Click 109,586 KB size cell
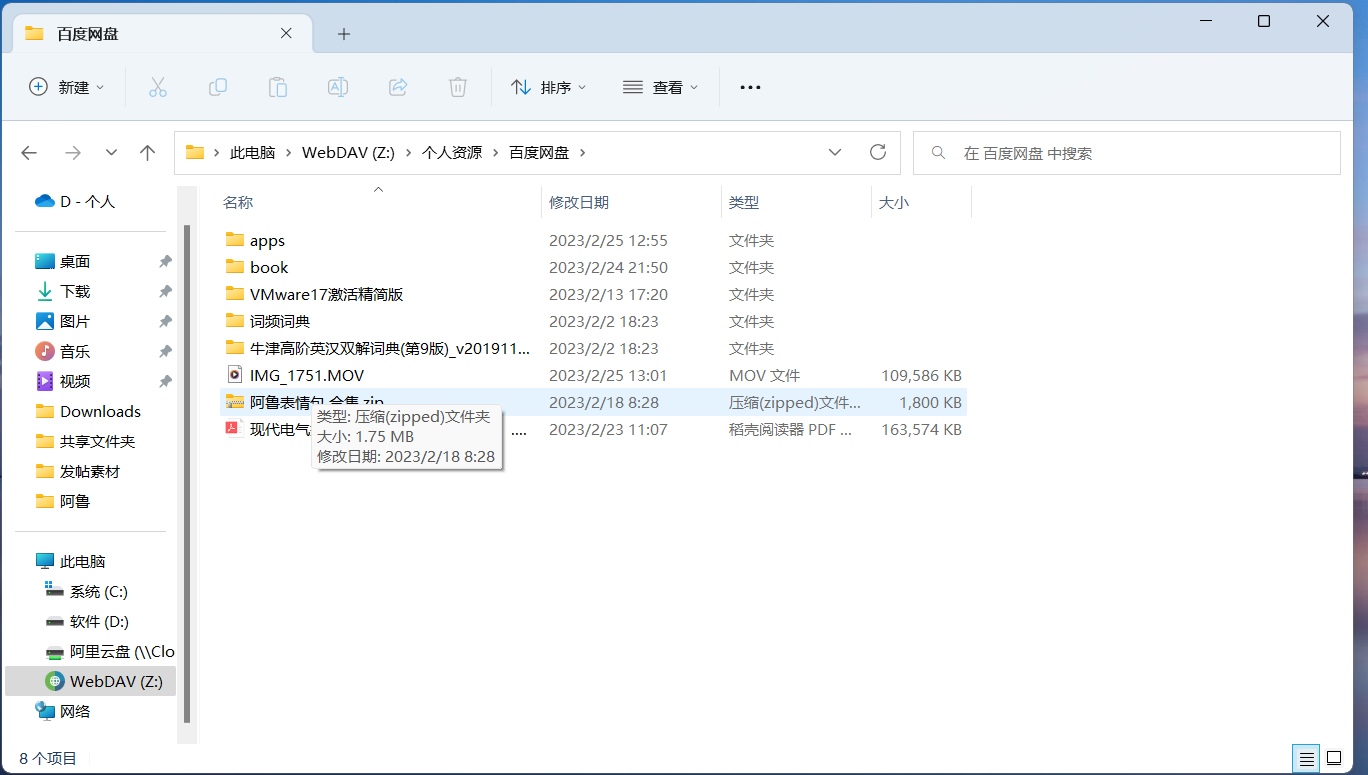 pyautogui.click(x=921, y=375)
